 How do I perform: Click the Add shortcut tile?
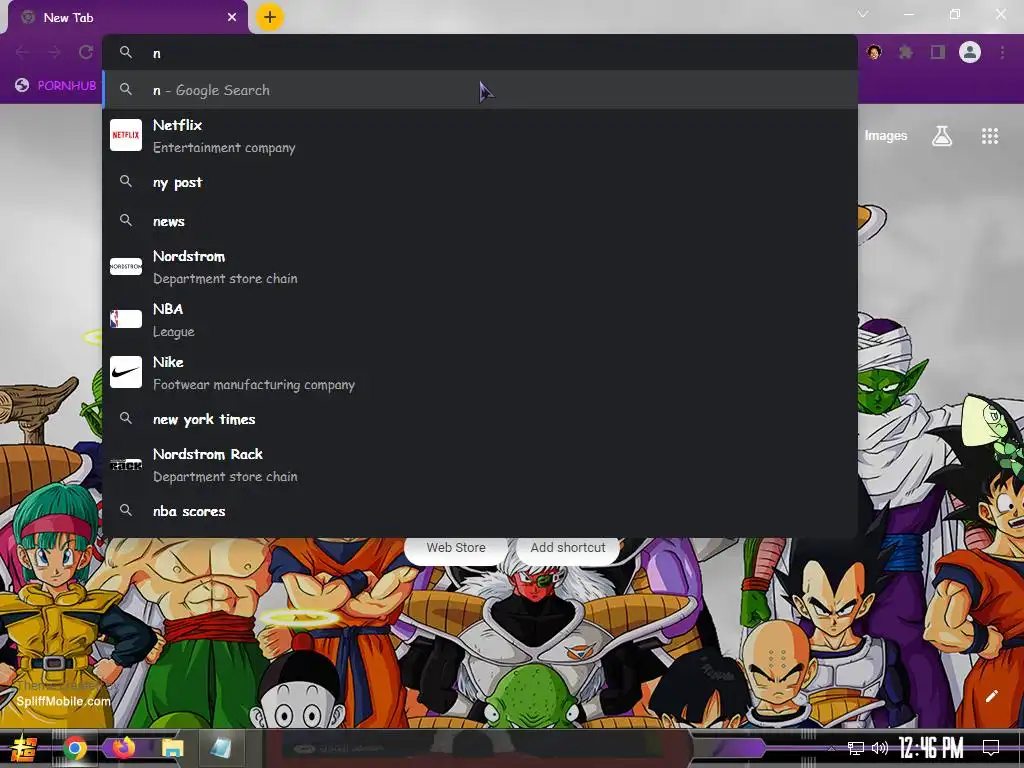(568, 547)
